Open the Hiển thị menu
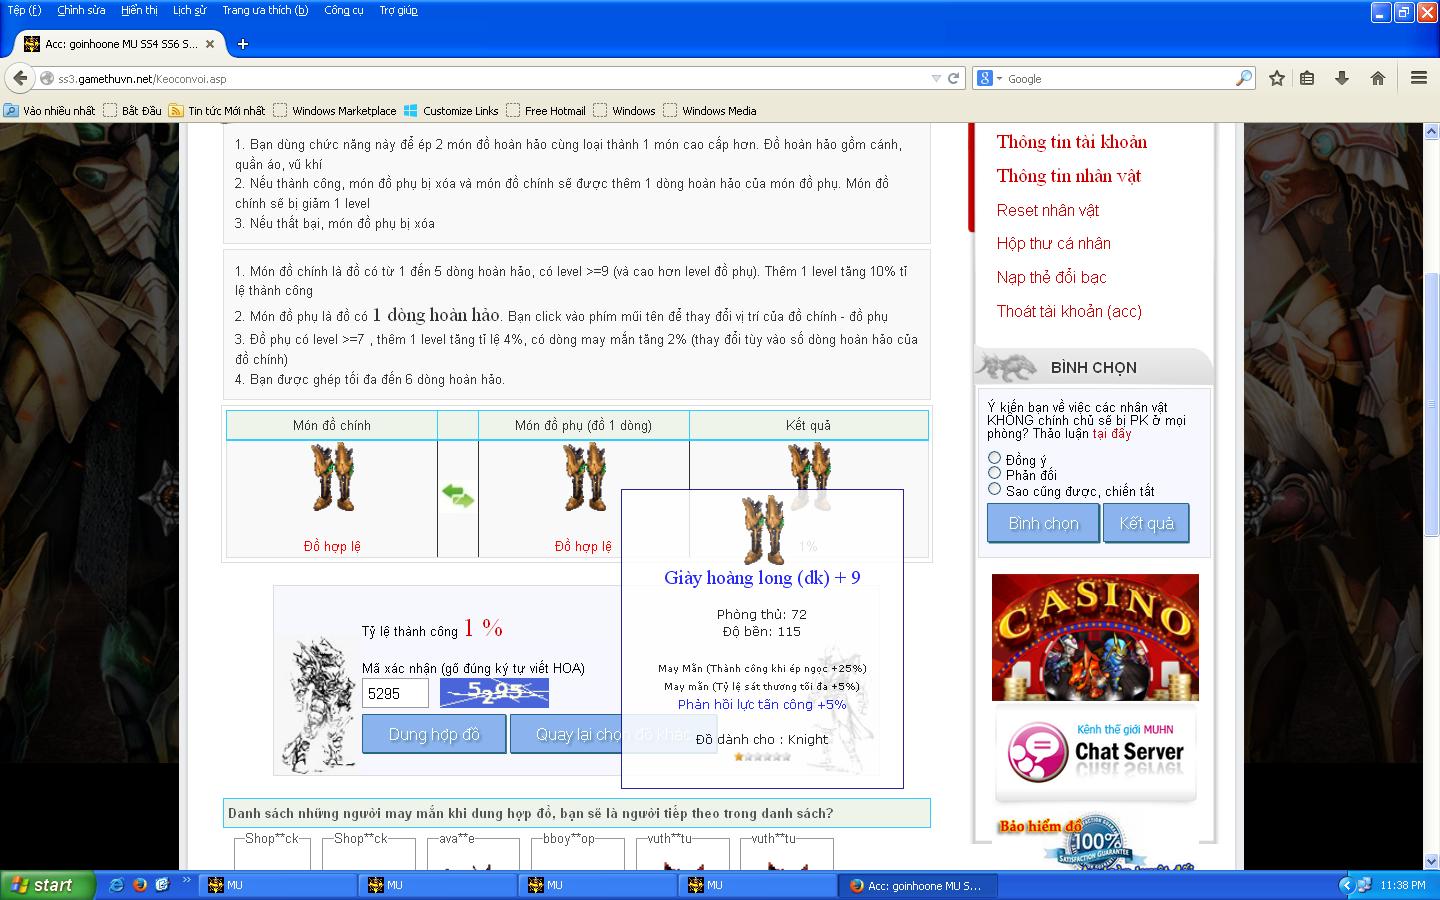The image size is (1440, 900). [139, 10]
